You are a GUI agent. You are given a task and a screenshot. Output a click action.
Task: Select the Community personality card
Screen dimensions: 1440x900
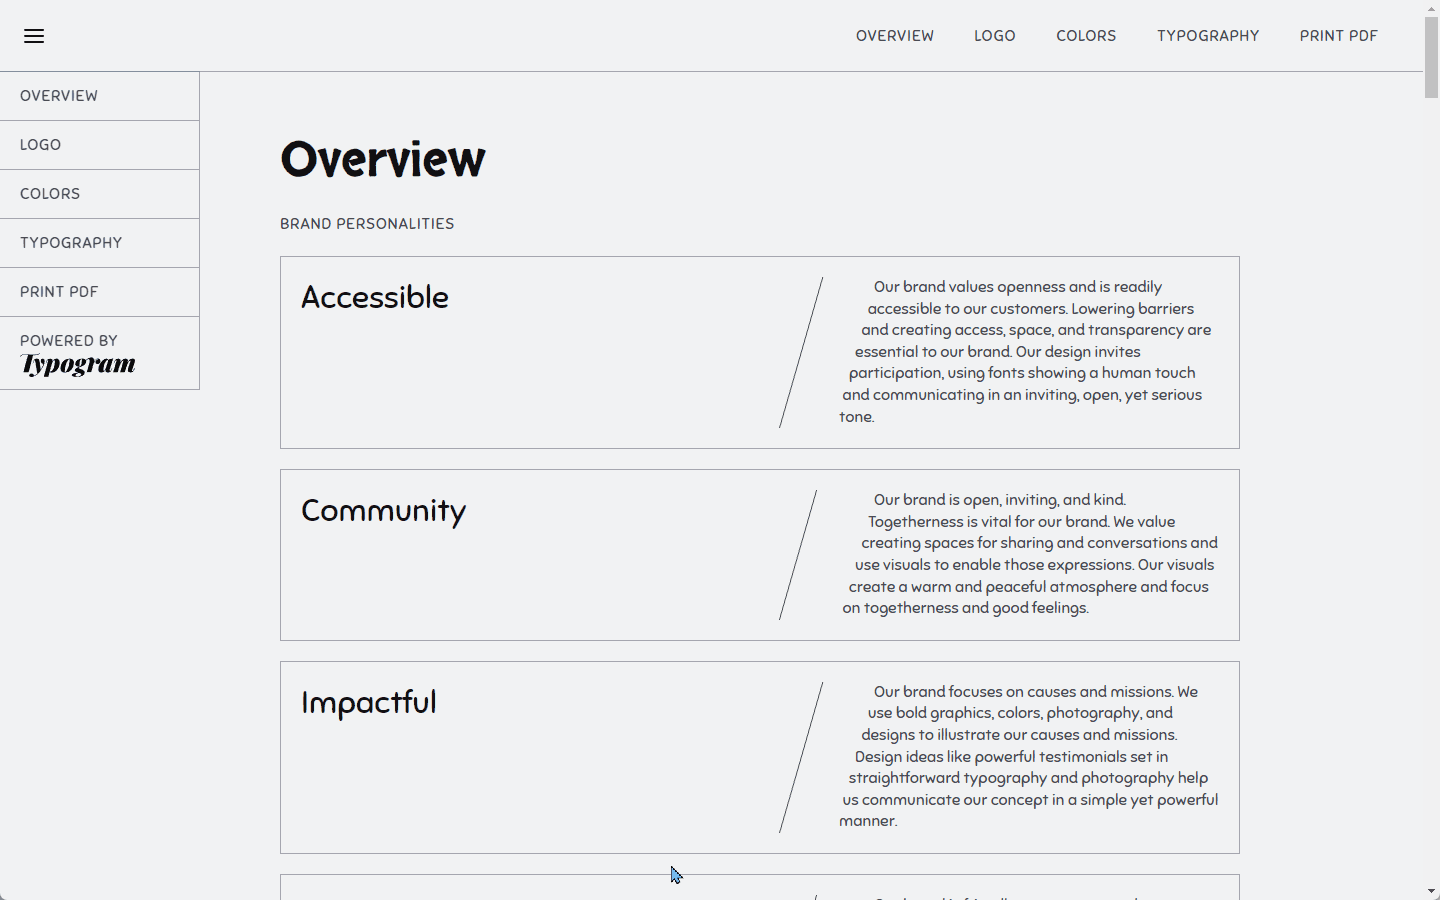coord(760,554)
